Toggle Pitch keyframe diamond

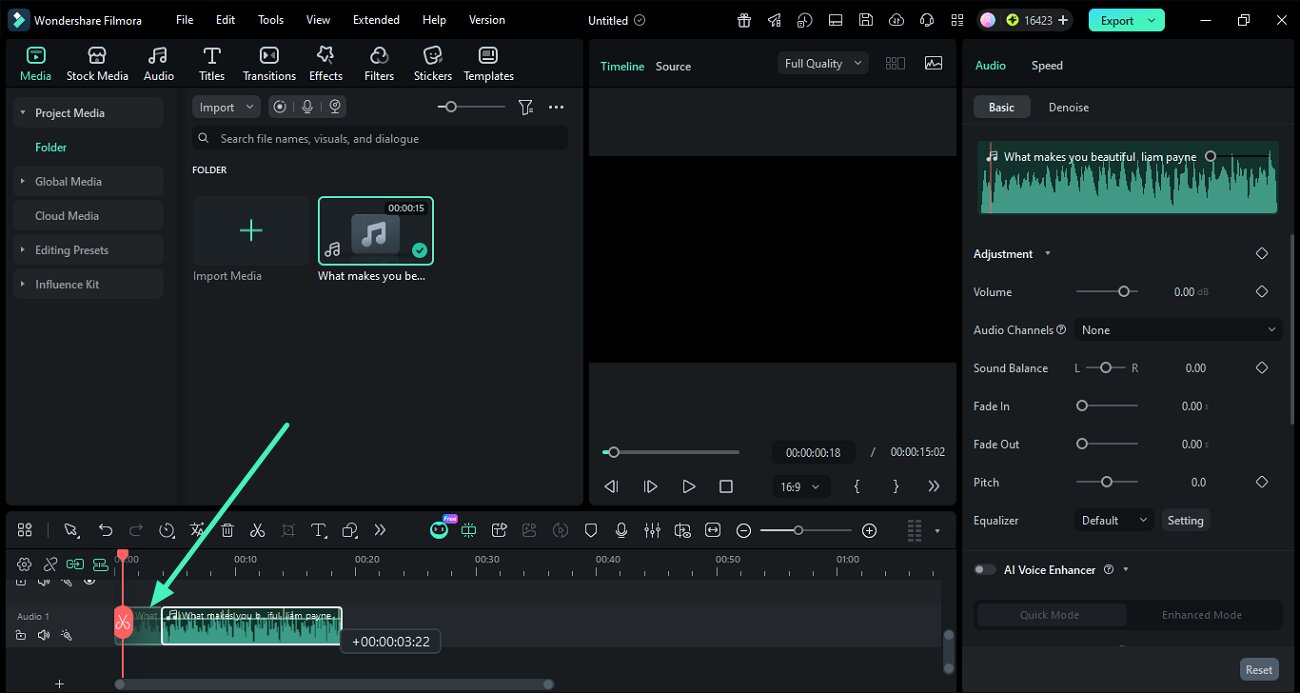click(x=1261, y=482)
